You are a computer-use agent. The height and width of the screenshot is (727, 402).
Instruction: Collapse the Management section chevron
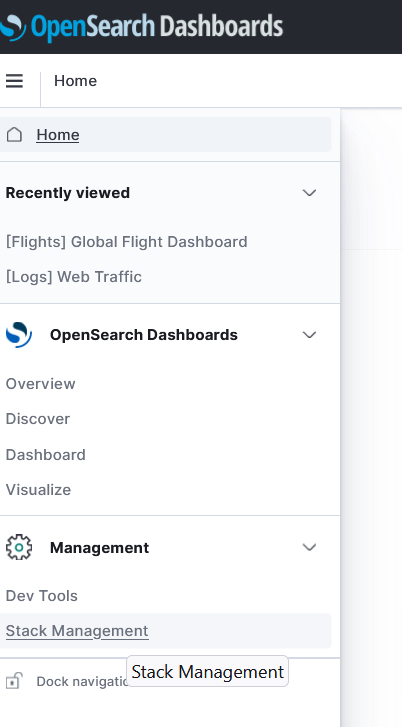coord(309,547)
